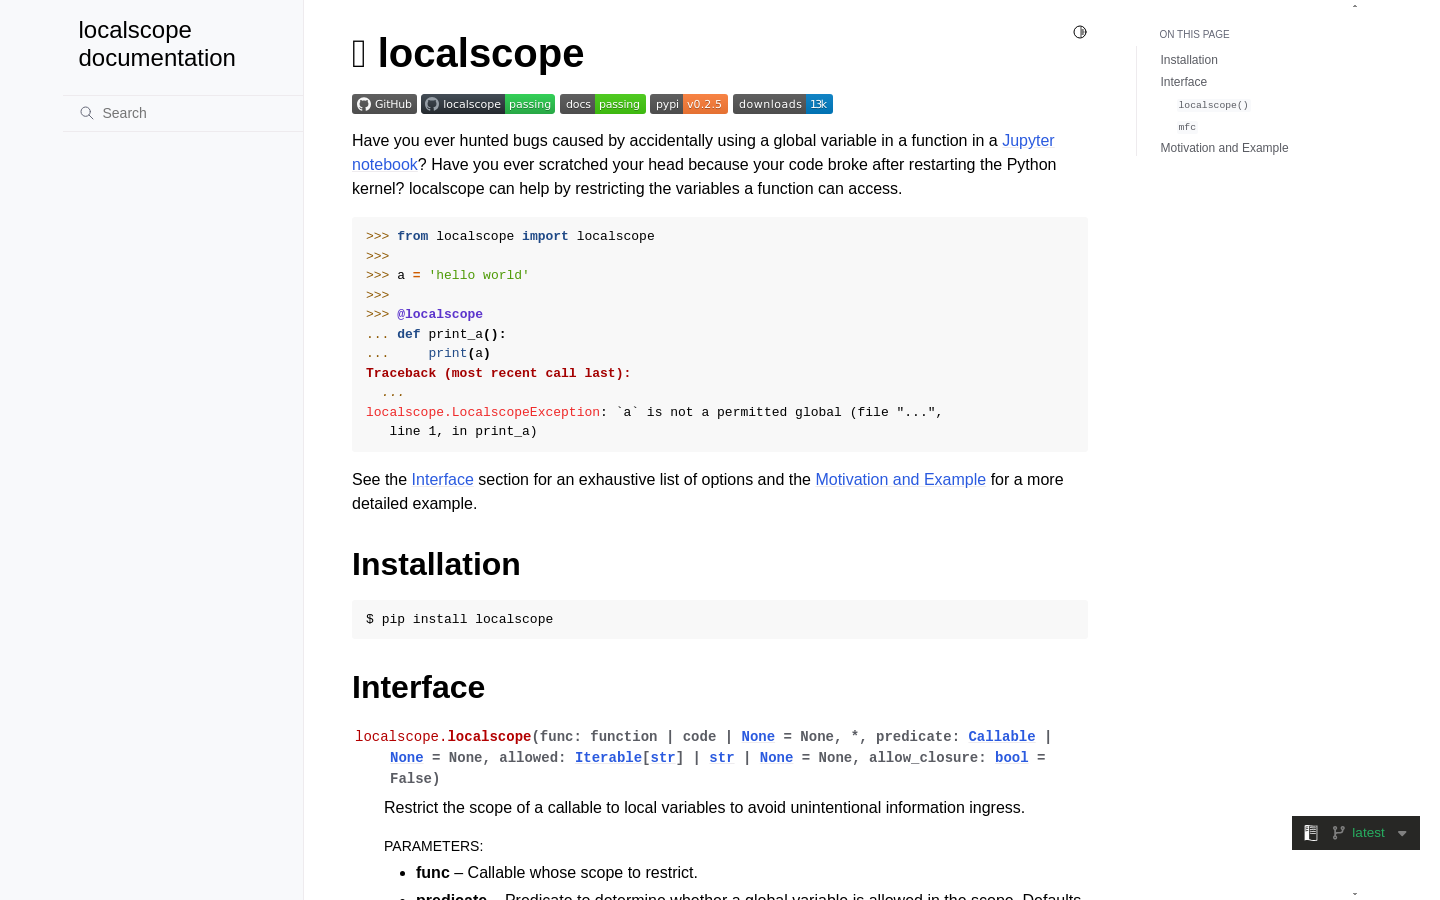Go to localscope() in page contents

(x=1213, y=105)
